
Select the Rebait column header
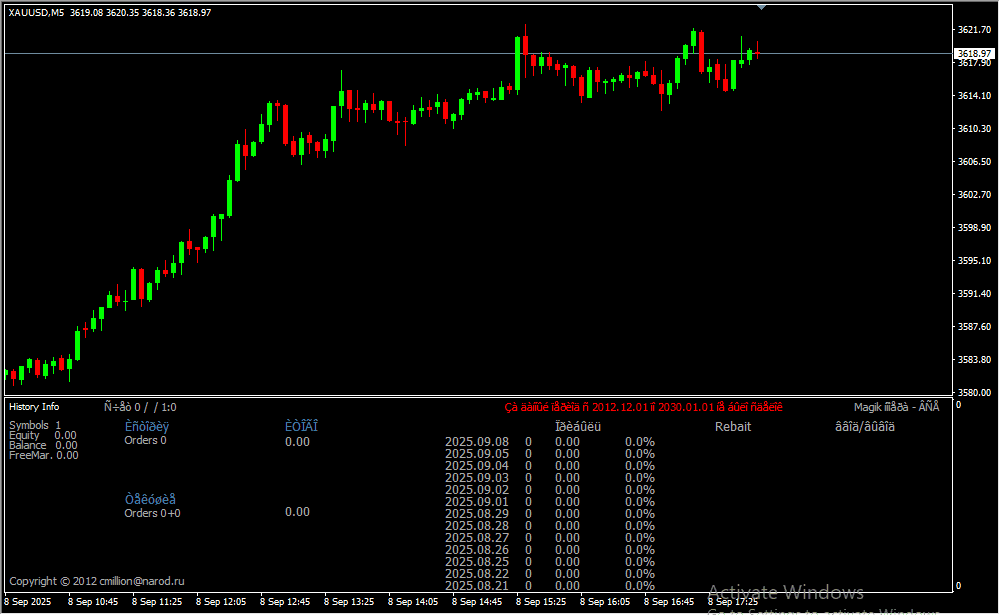pos(732,427)
